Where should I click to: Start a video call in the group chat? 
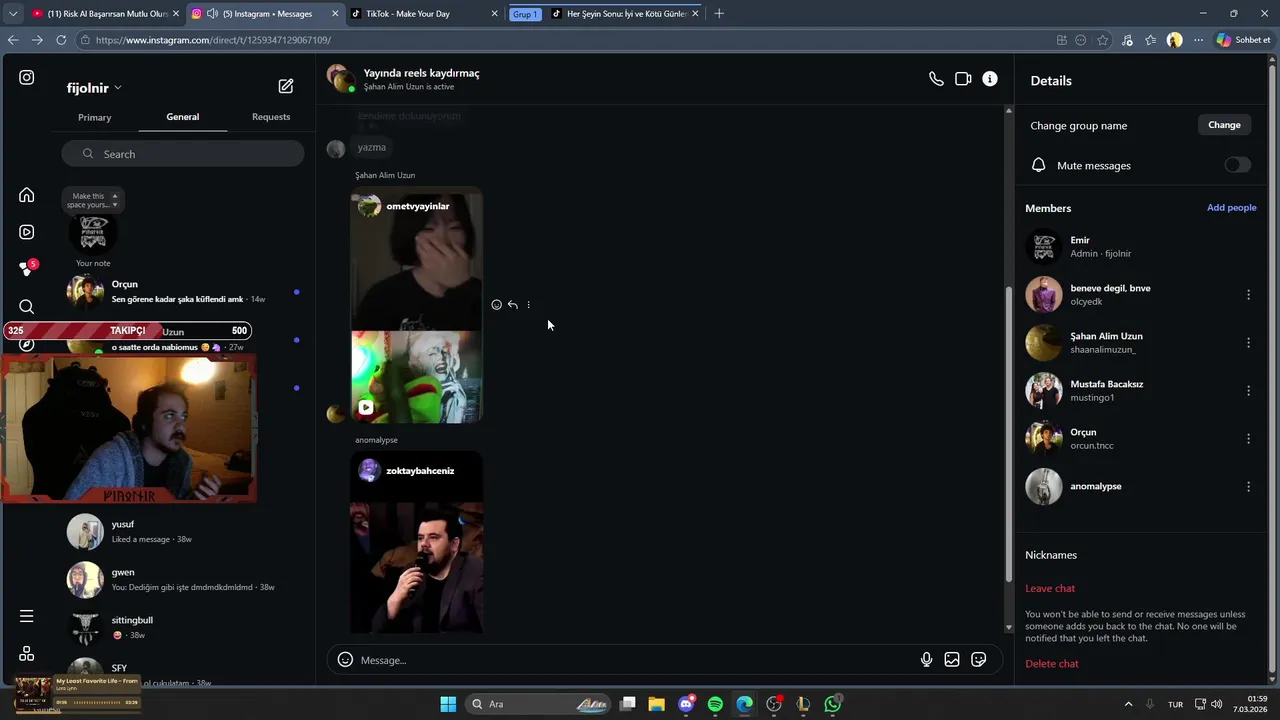pos(963,79)
